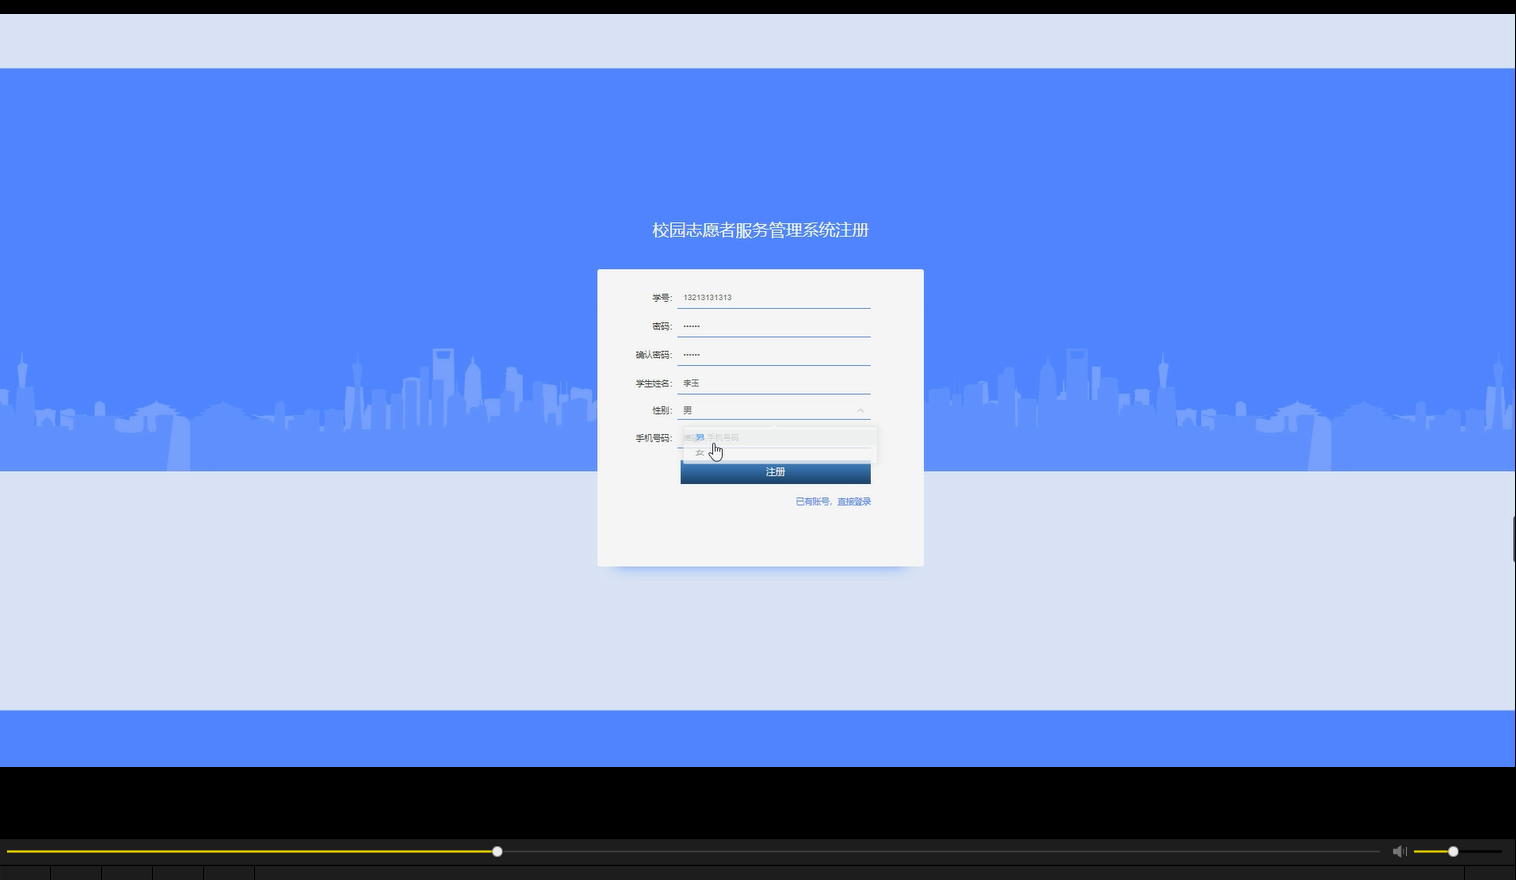Select 男 in the gender dropdown list
Image resolution: width=1516 pixels, height=880 pixels.
[779, 437]
